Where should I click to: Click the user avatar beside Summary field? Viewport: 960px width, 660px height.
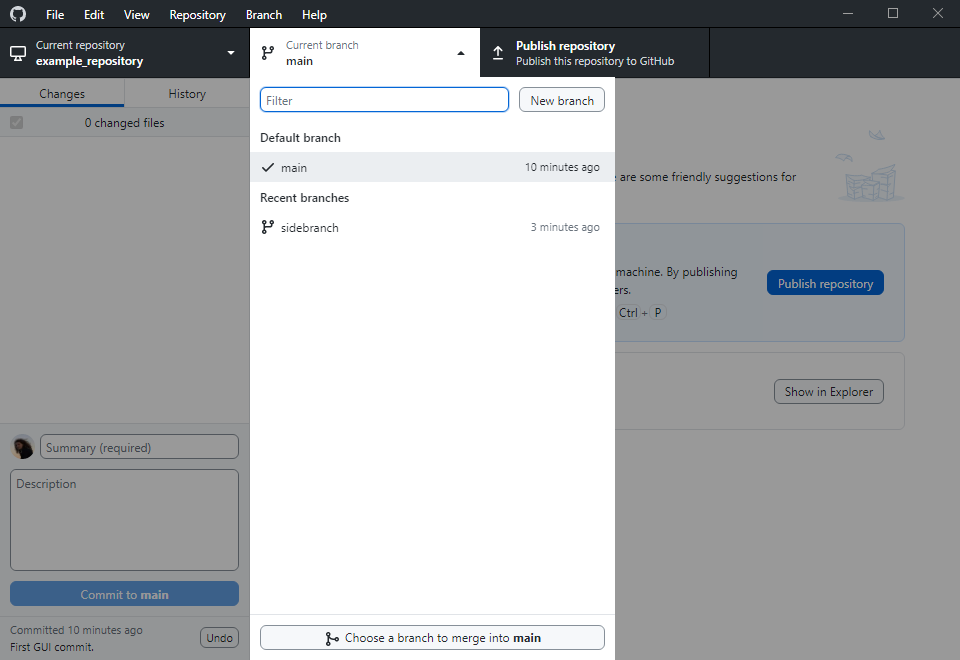23,447
